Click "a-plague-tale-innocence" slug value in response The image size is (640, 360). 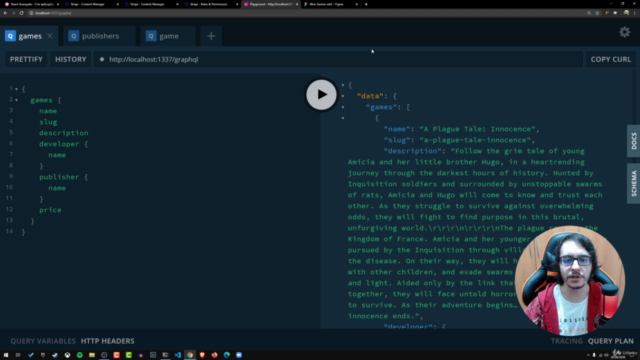[x=476, y=140]
